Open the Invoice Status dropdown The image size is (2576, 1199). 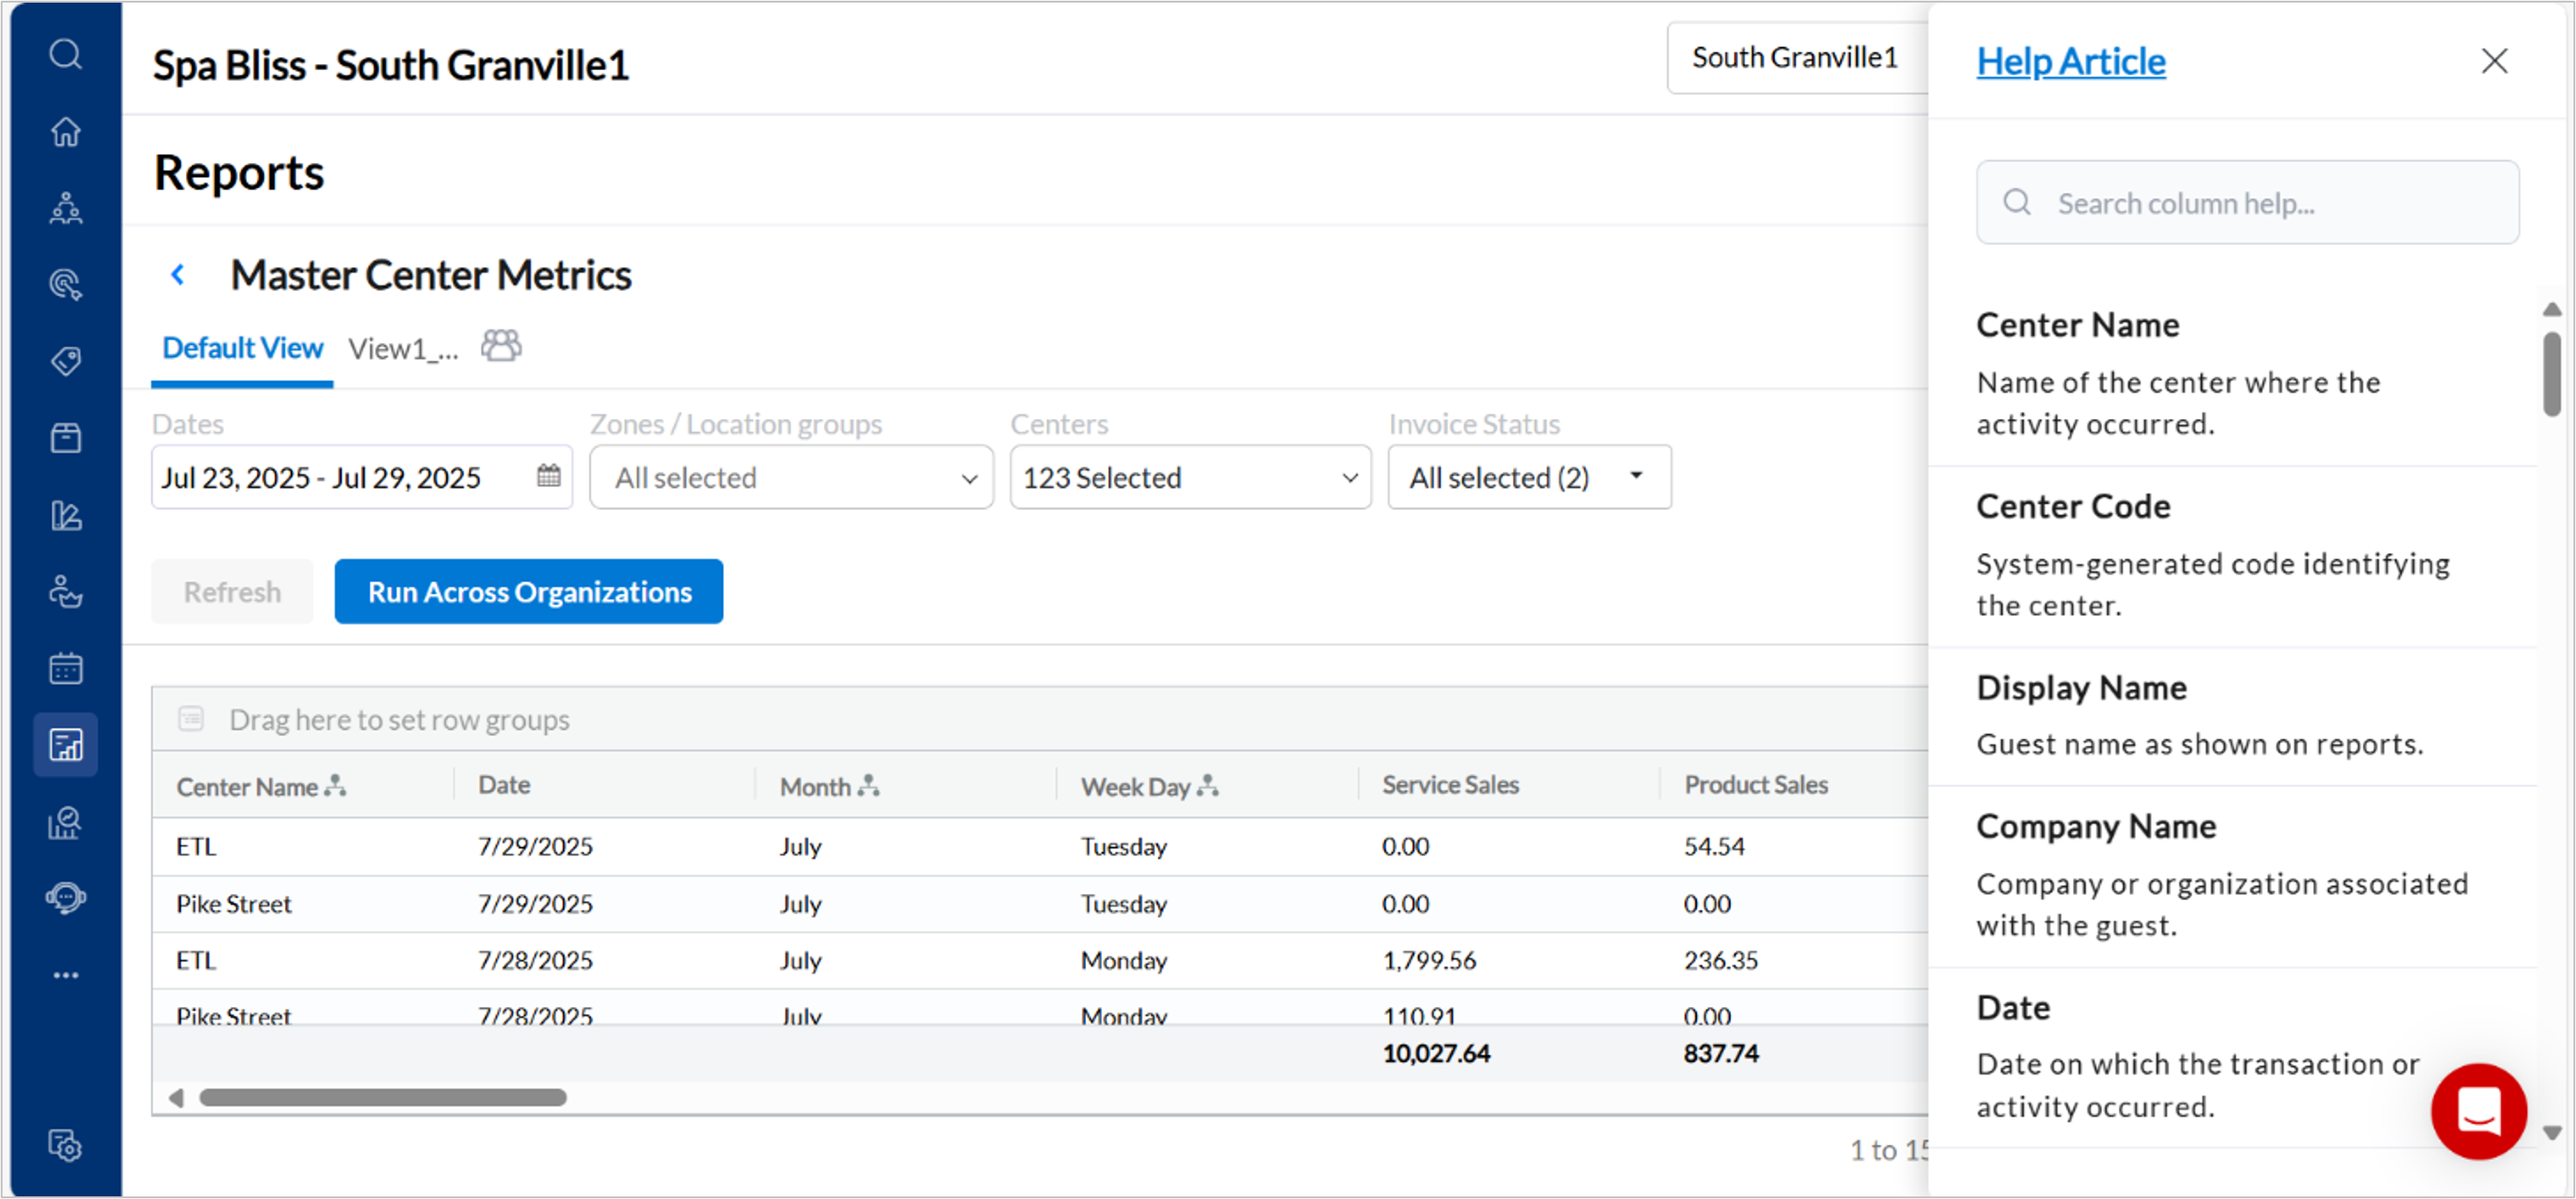(1529, 477)
